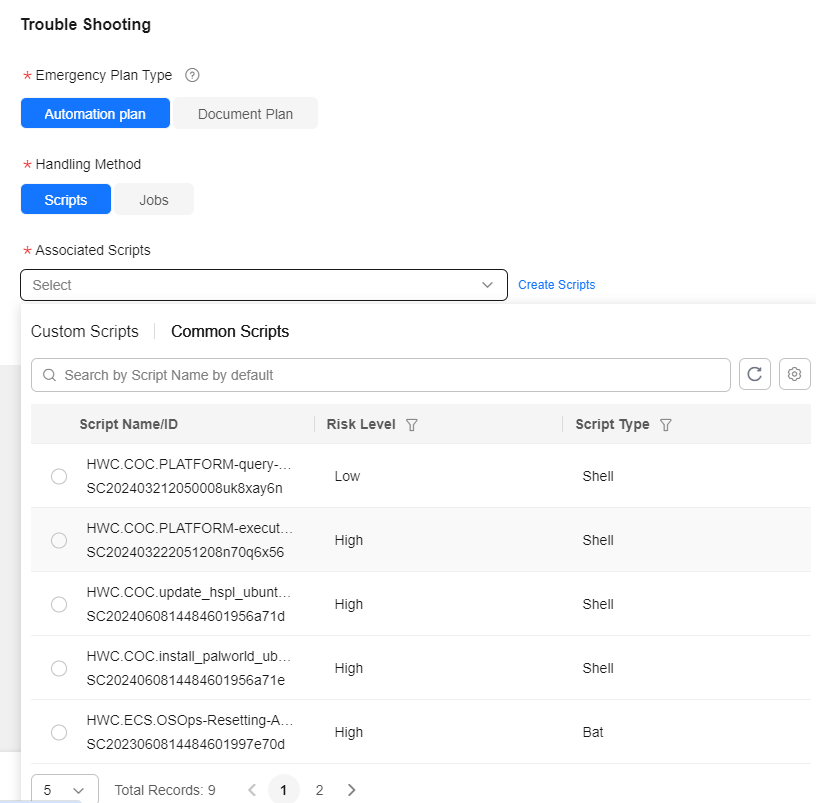Open Emergency Plan Type help tooltip icon
816x803 pixels.
click(x=192, y=75)
